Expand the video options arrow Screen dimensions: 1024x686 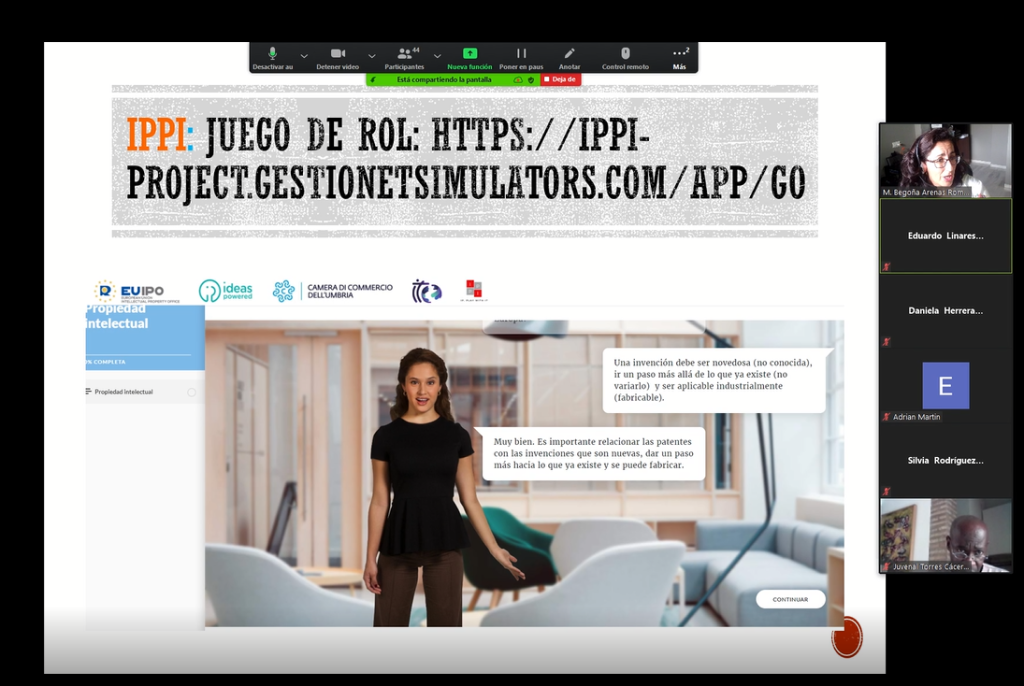tap(371, 56)
